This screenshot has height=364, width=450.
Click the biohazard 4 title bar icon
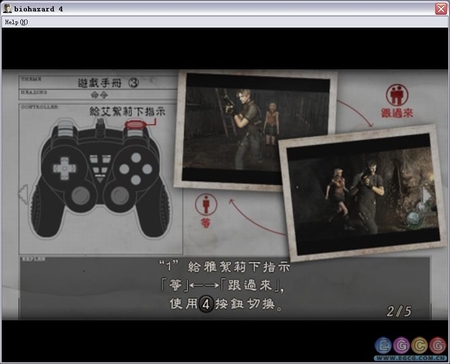(x=7, y=8)
